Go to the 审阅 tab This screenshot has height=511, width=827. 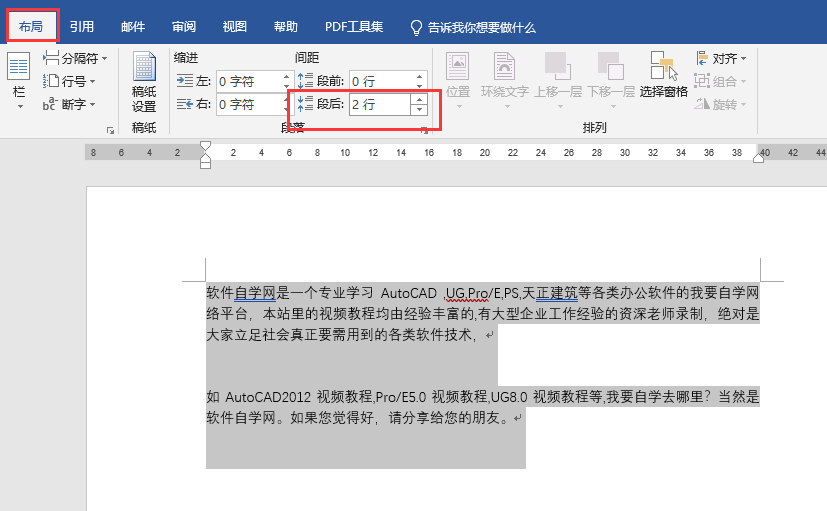tap(184, 26)
